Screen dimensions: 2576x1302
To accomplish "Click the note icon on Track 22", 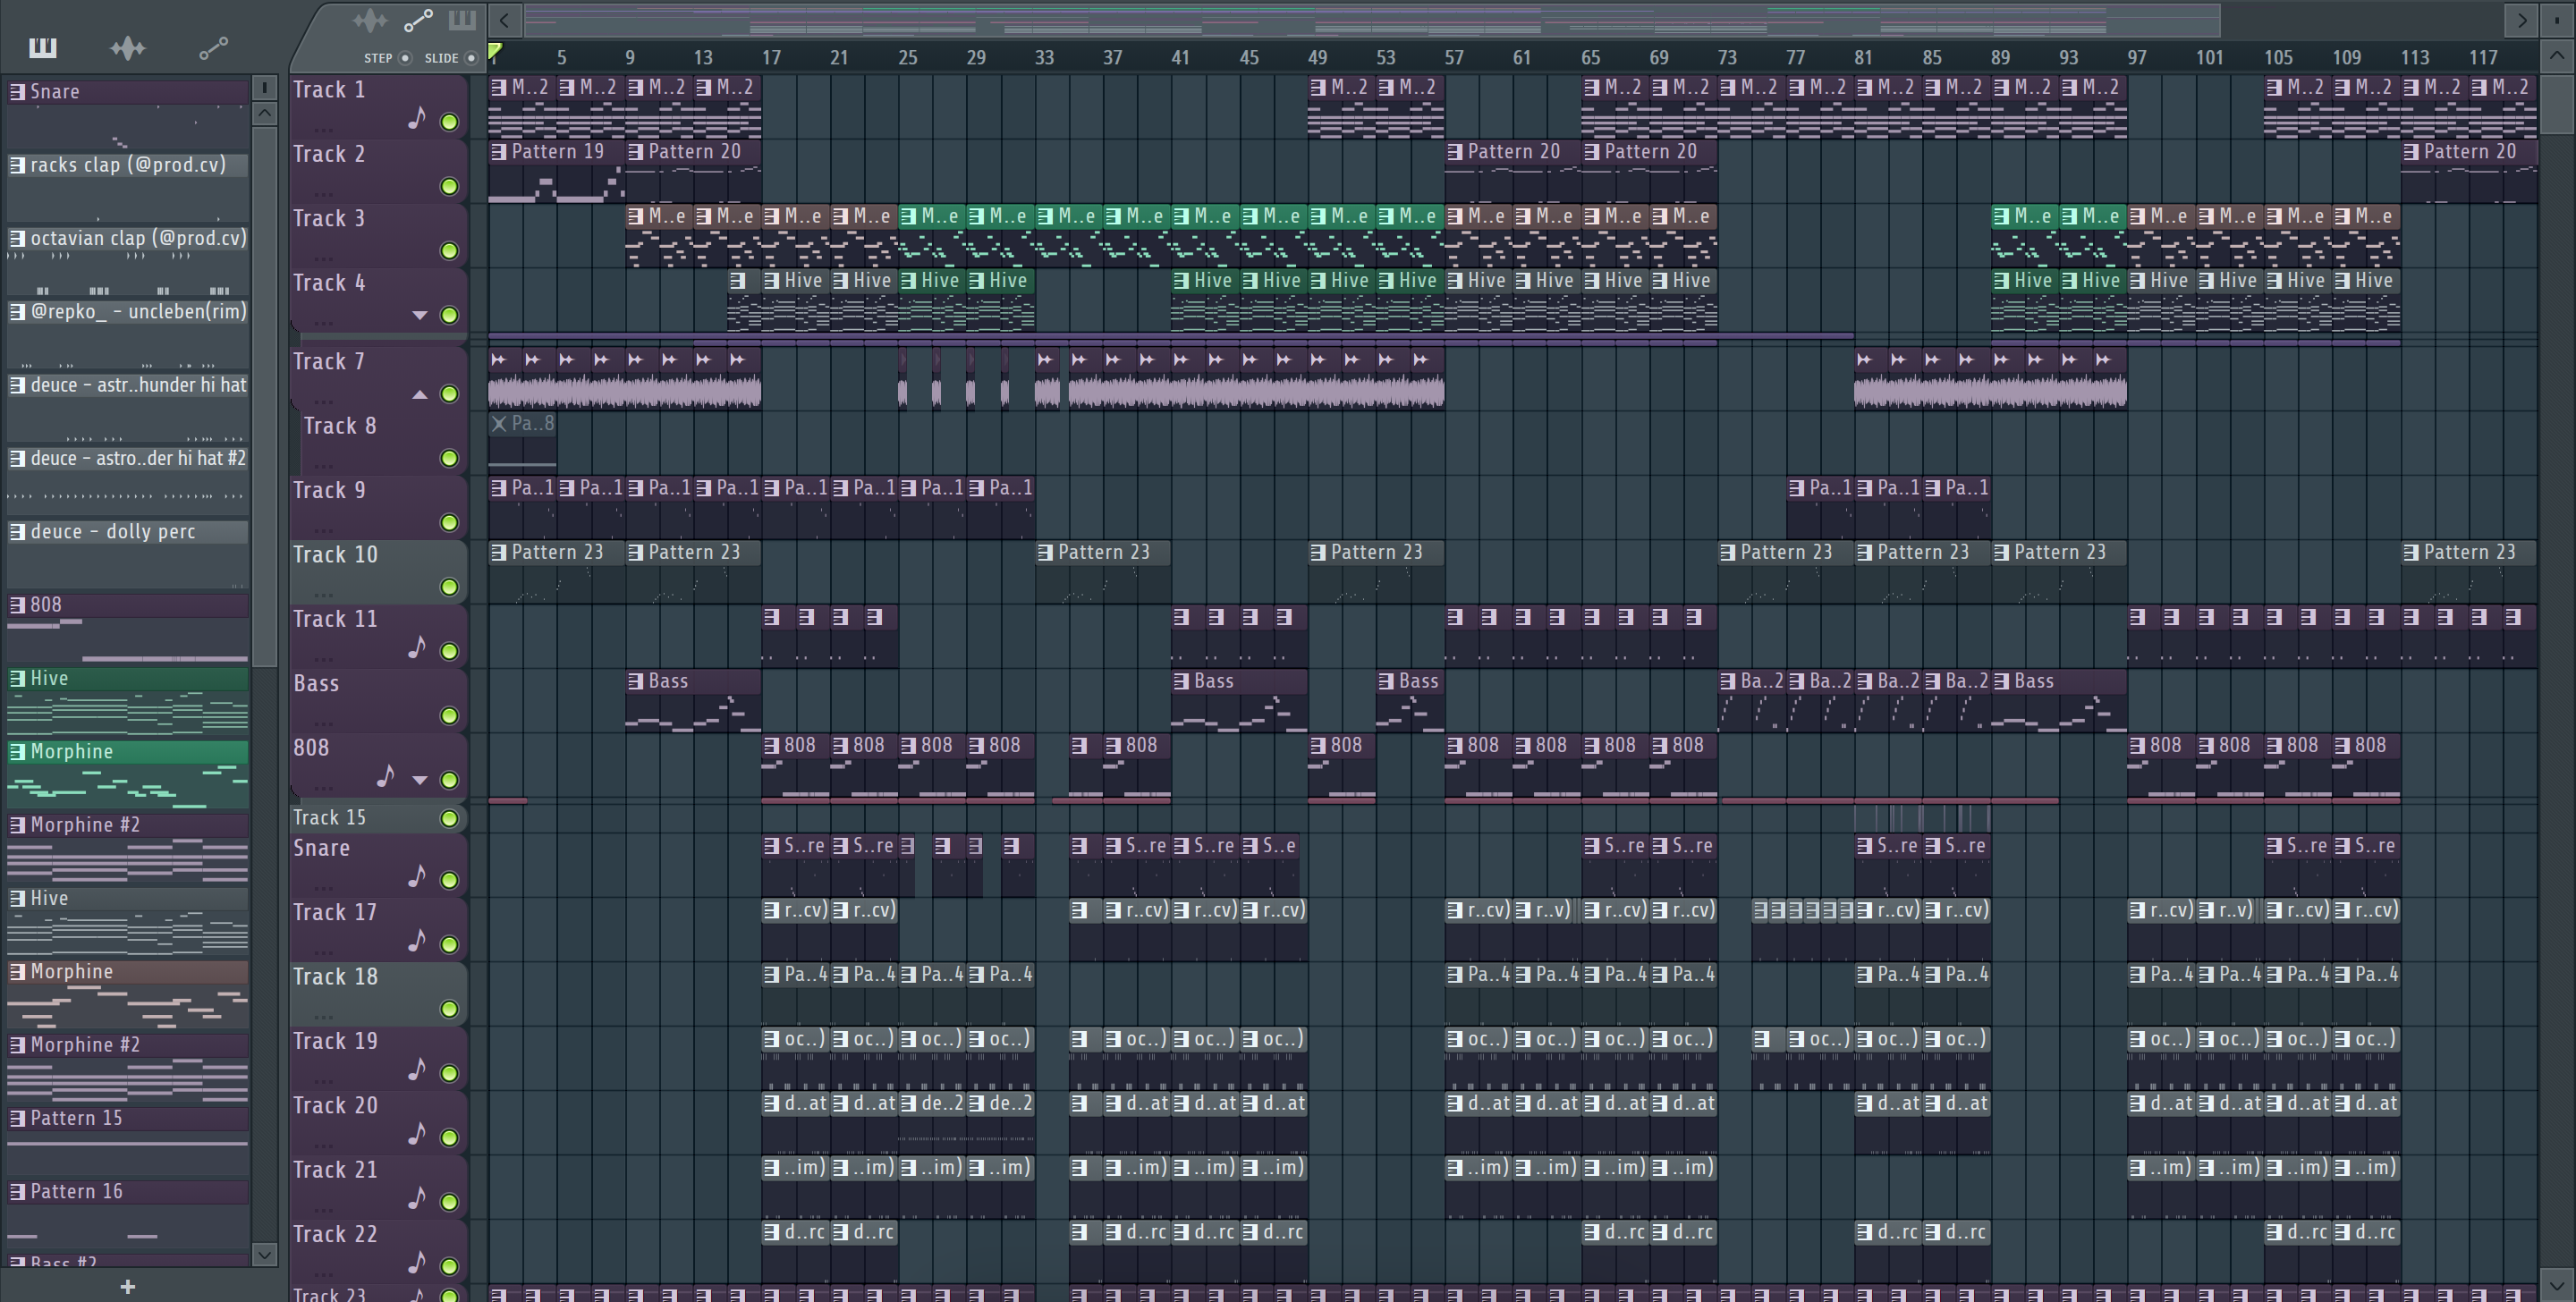I will [x=417, y=1262].
